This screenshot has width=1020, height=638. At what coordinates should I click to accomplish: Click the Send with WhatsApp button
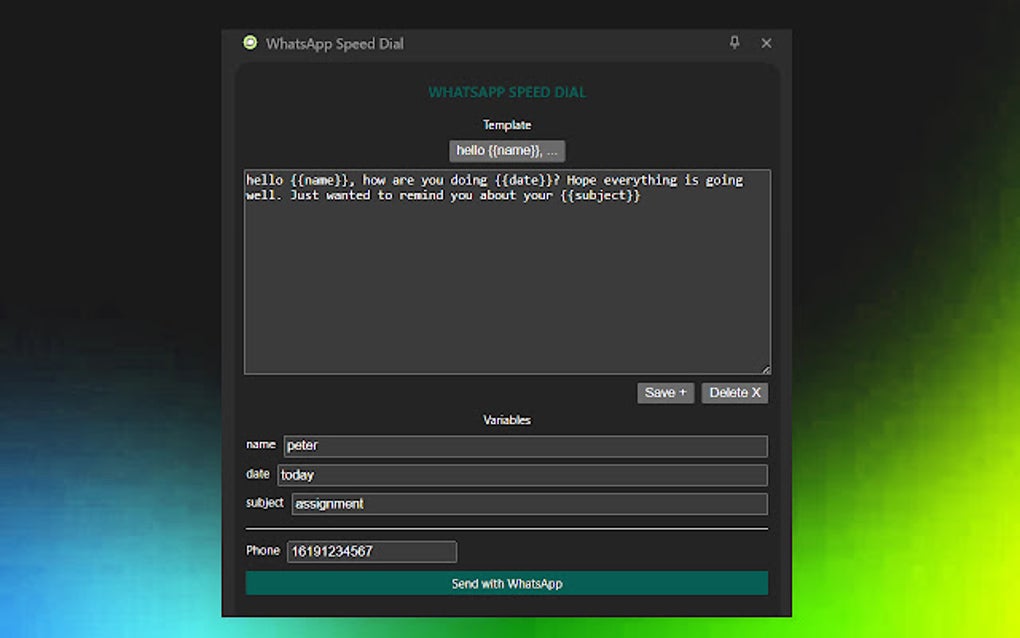pos(507,583)
